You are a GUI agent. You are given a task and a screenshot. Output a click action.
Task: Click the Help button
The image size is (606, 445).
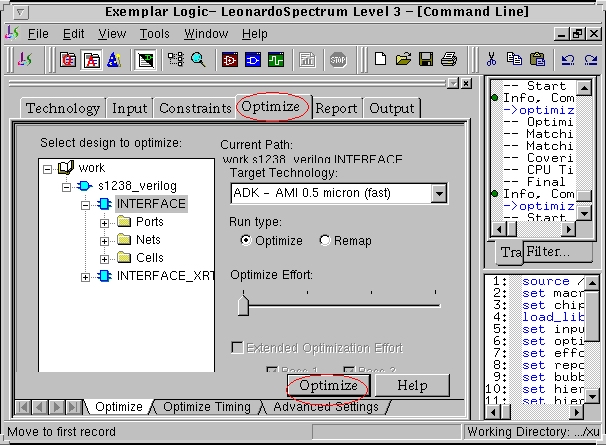411,385
